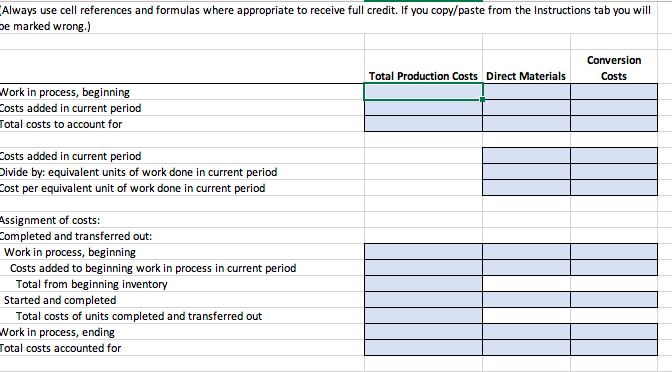Click the 'Total costs to account for' label
This screenshot has width=672, height=372.
coord(60,124)
